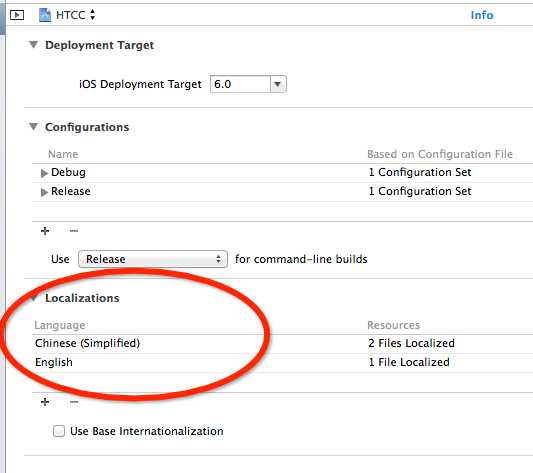
Task: Switch to the Info tab
Action: (x=482, y=15)
